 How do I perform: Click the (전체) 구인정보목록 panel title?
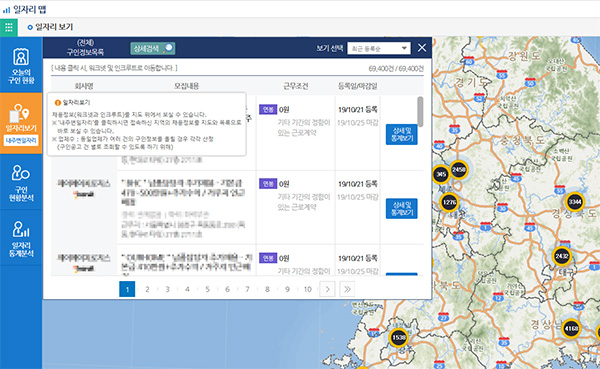pyautogui.click(x=85, y=48)
